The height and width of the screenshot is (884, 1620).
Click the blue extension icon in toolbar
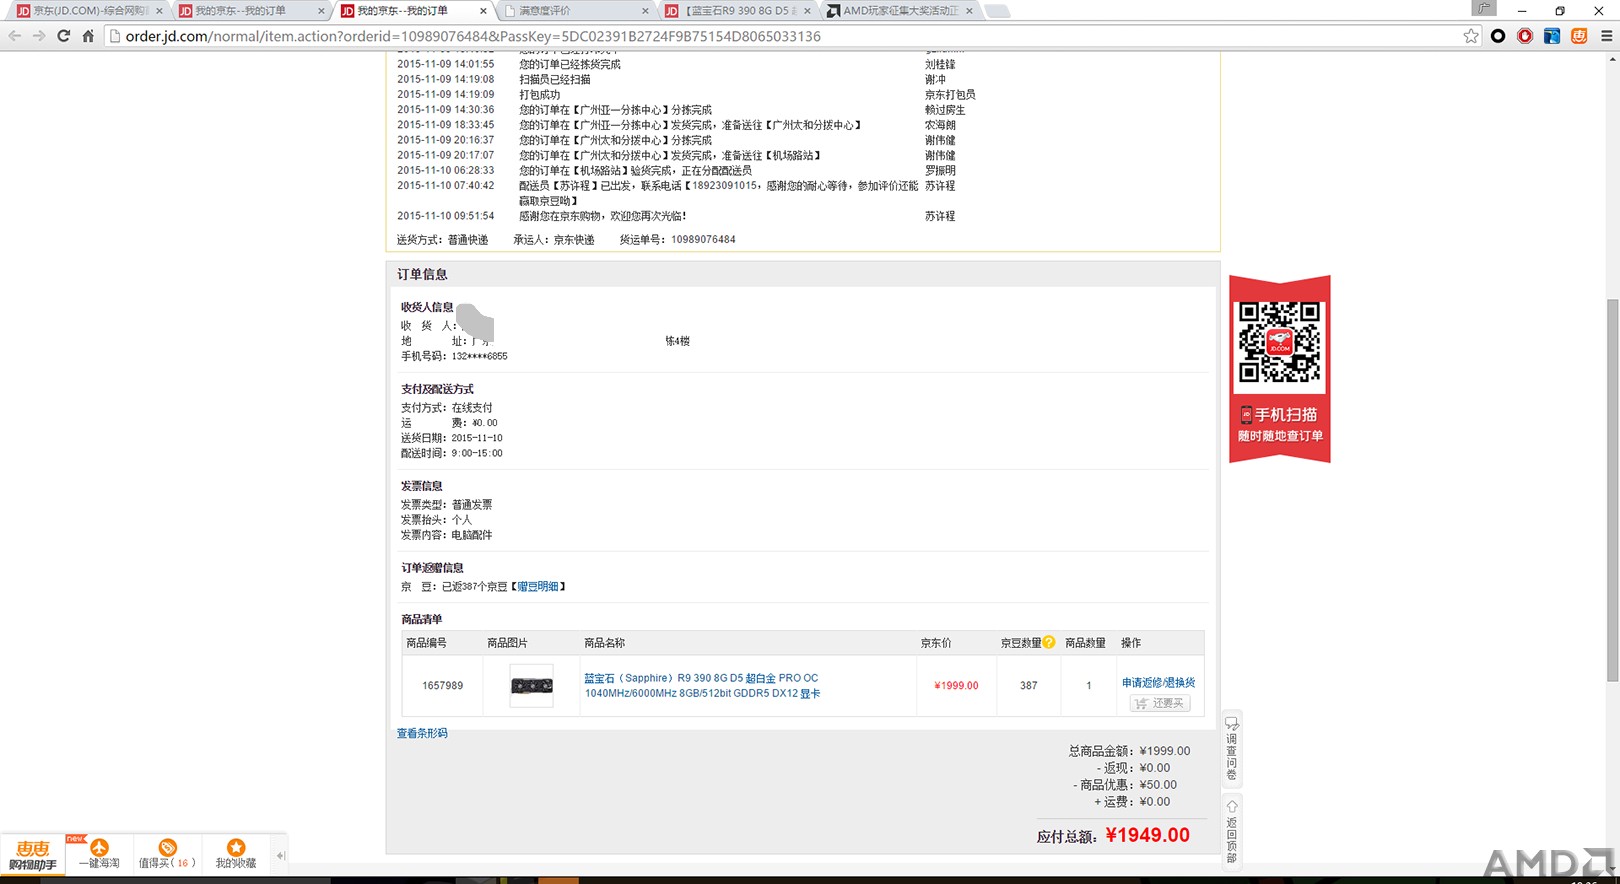point(1552,36)
